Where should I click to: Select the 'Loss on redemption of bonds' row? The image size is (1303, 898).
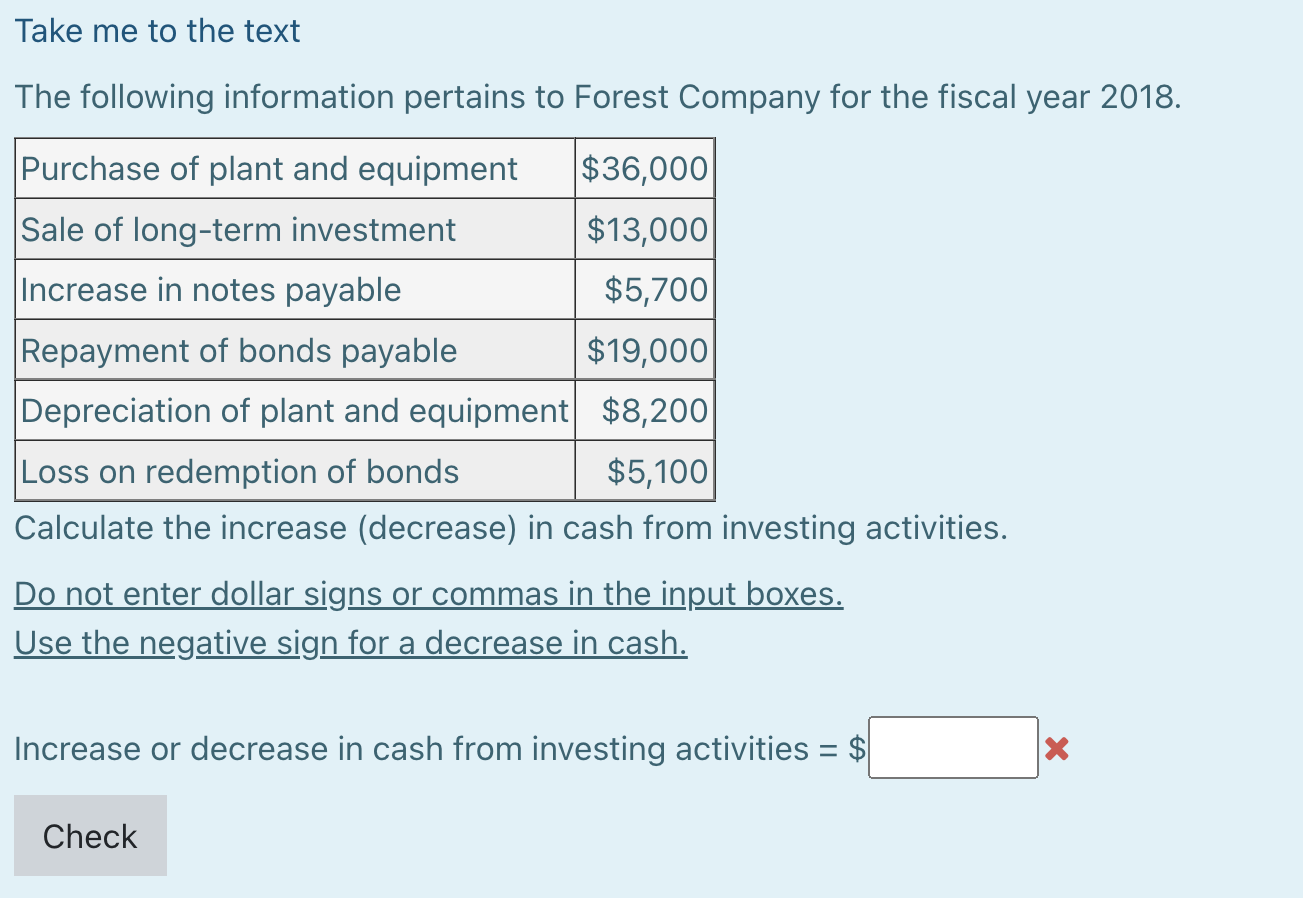tap(238, 471)
